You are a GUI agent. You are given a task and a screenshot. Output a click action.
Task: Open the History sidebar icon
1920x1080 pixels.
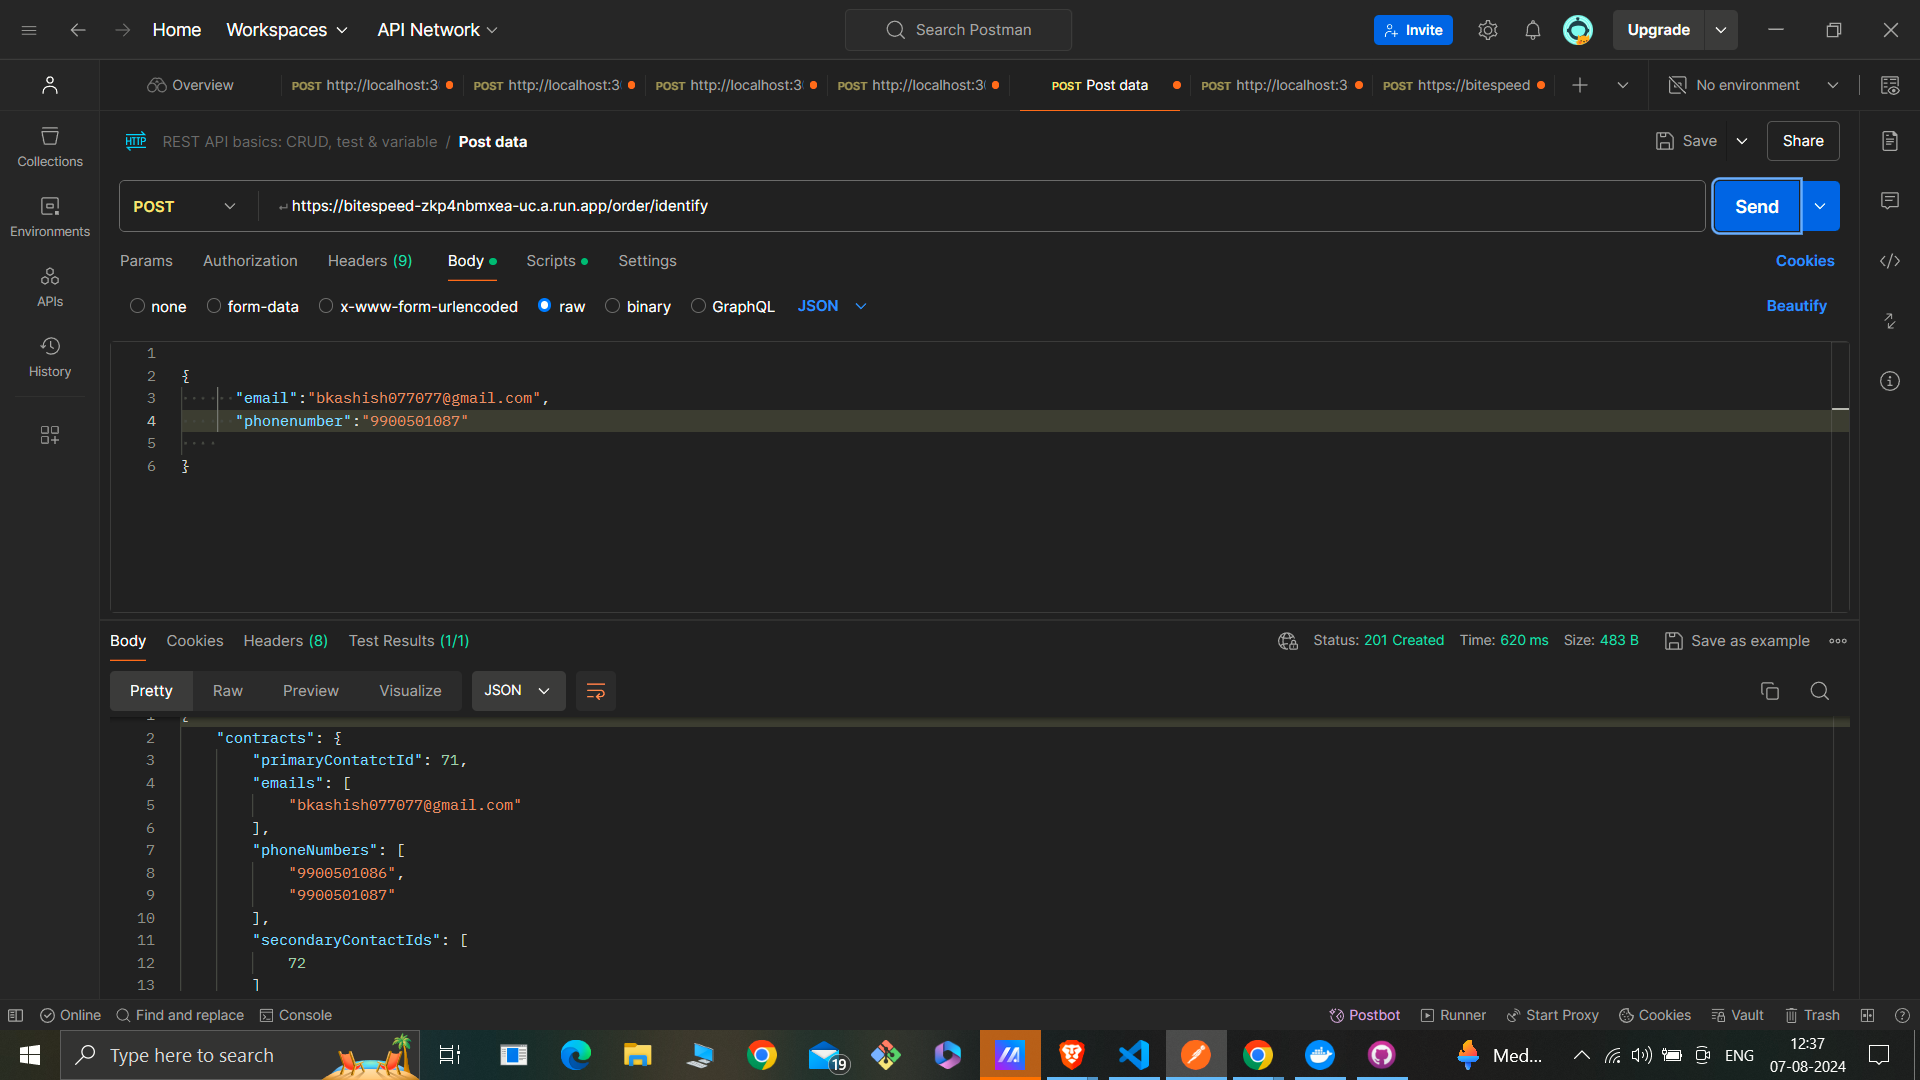click(x=50, y=356)
